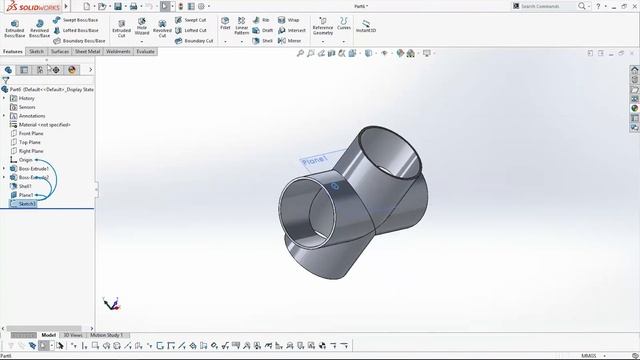640x360 pixels.
Task: Switch to the Surfaces tab
Action: pyautogui.click(x=60, y=51)
